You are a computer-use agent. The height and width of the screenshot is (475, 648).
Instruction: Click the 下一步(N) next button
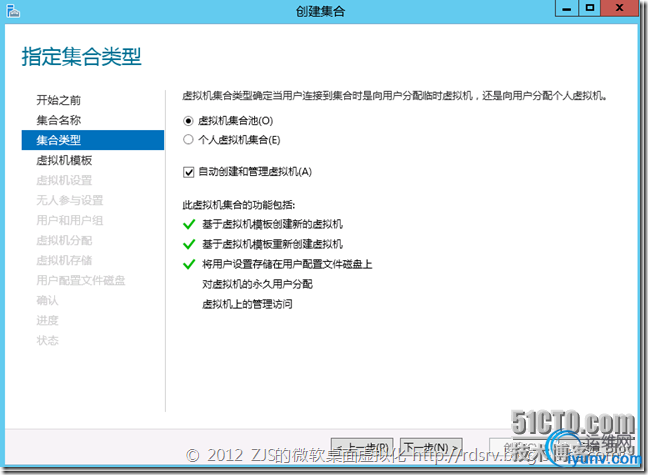pyautogui.click(x=431, y=448)
